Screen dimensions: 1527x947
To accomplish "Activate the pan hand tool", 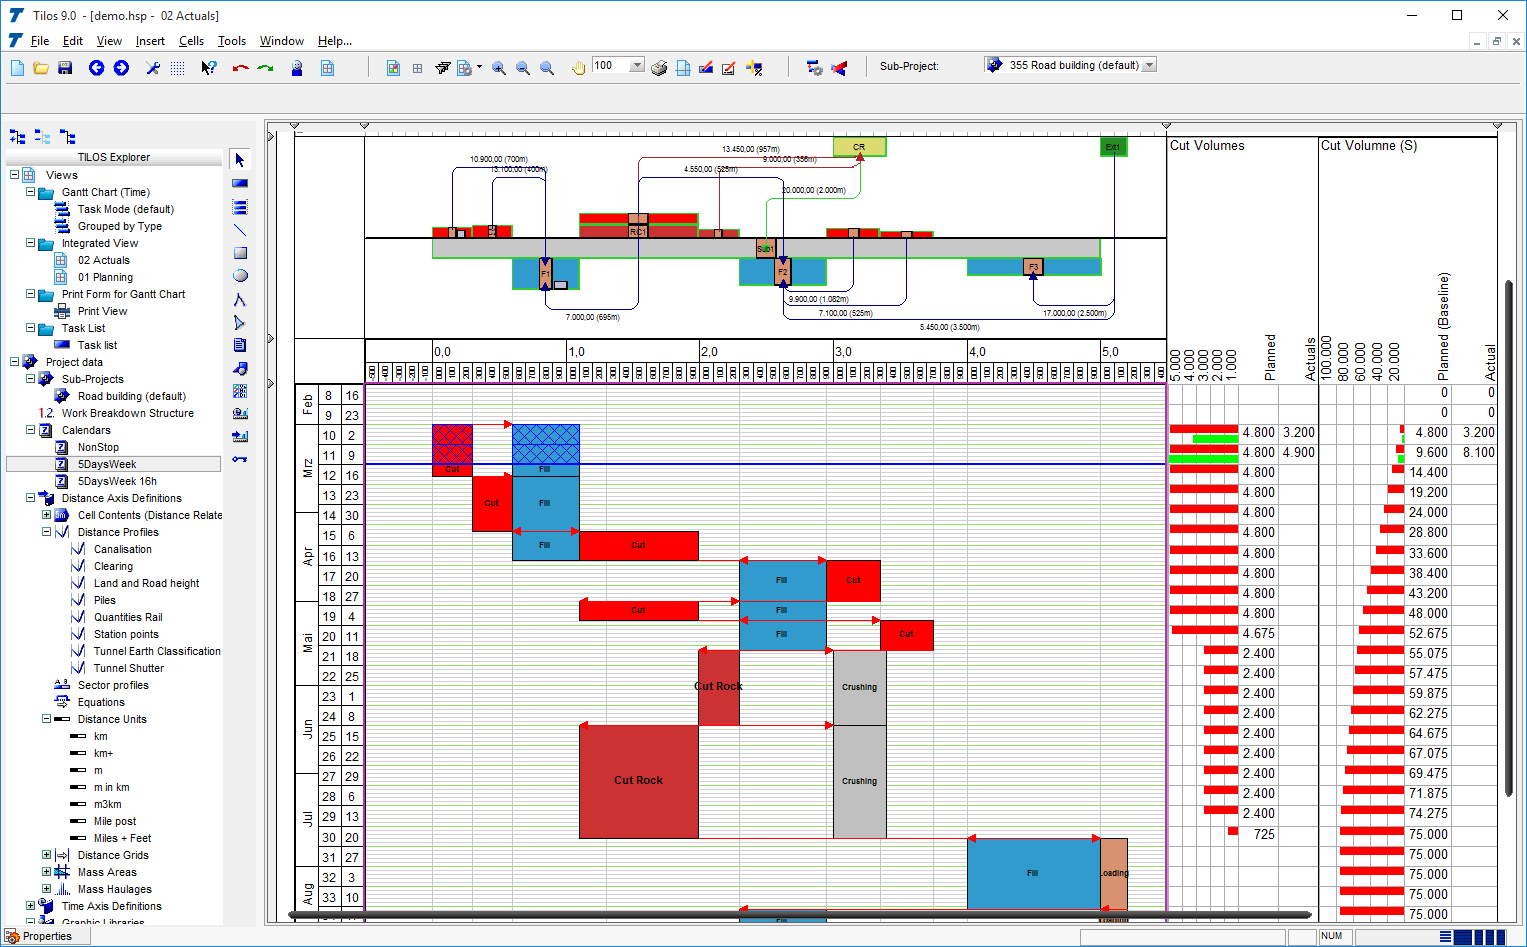I will point(578,67).
